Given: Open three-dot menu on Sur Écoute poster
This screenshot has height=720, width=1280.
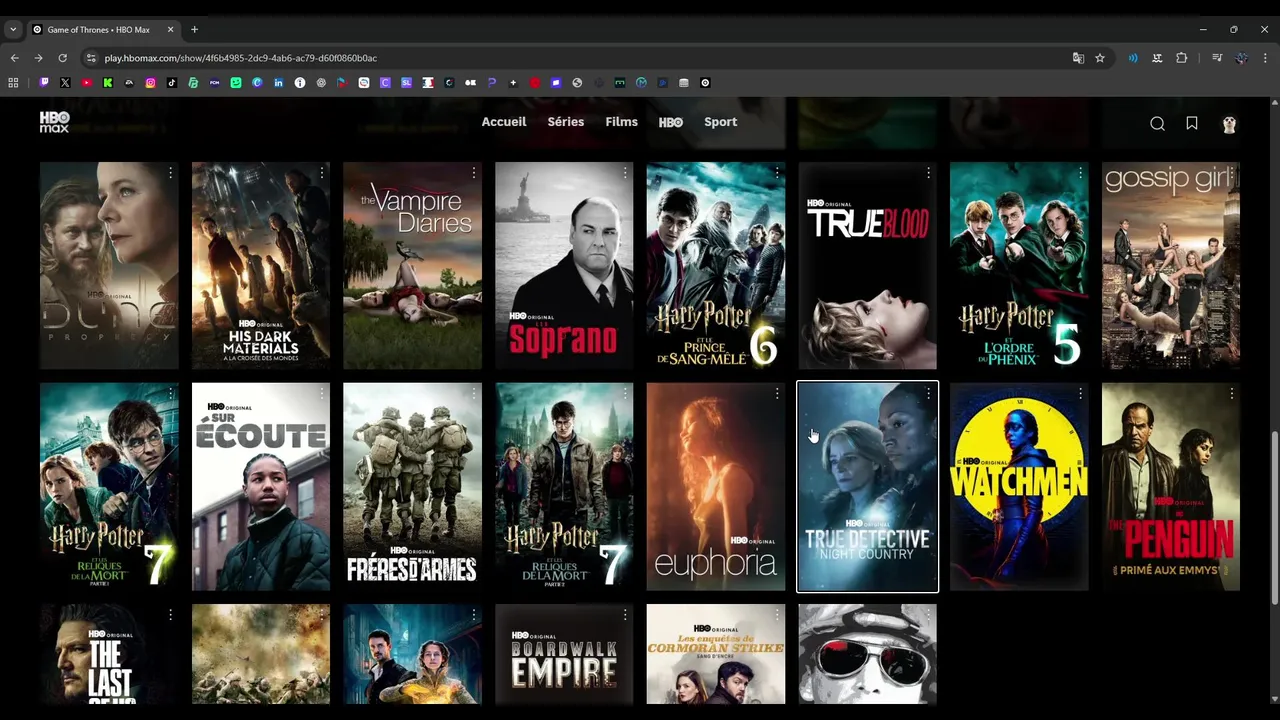Looking at the screenshot, I should 322,394.
